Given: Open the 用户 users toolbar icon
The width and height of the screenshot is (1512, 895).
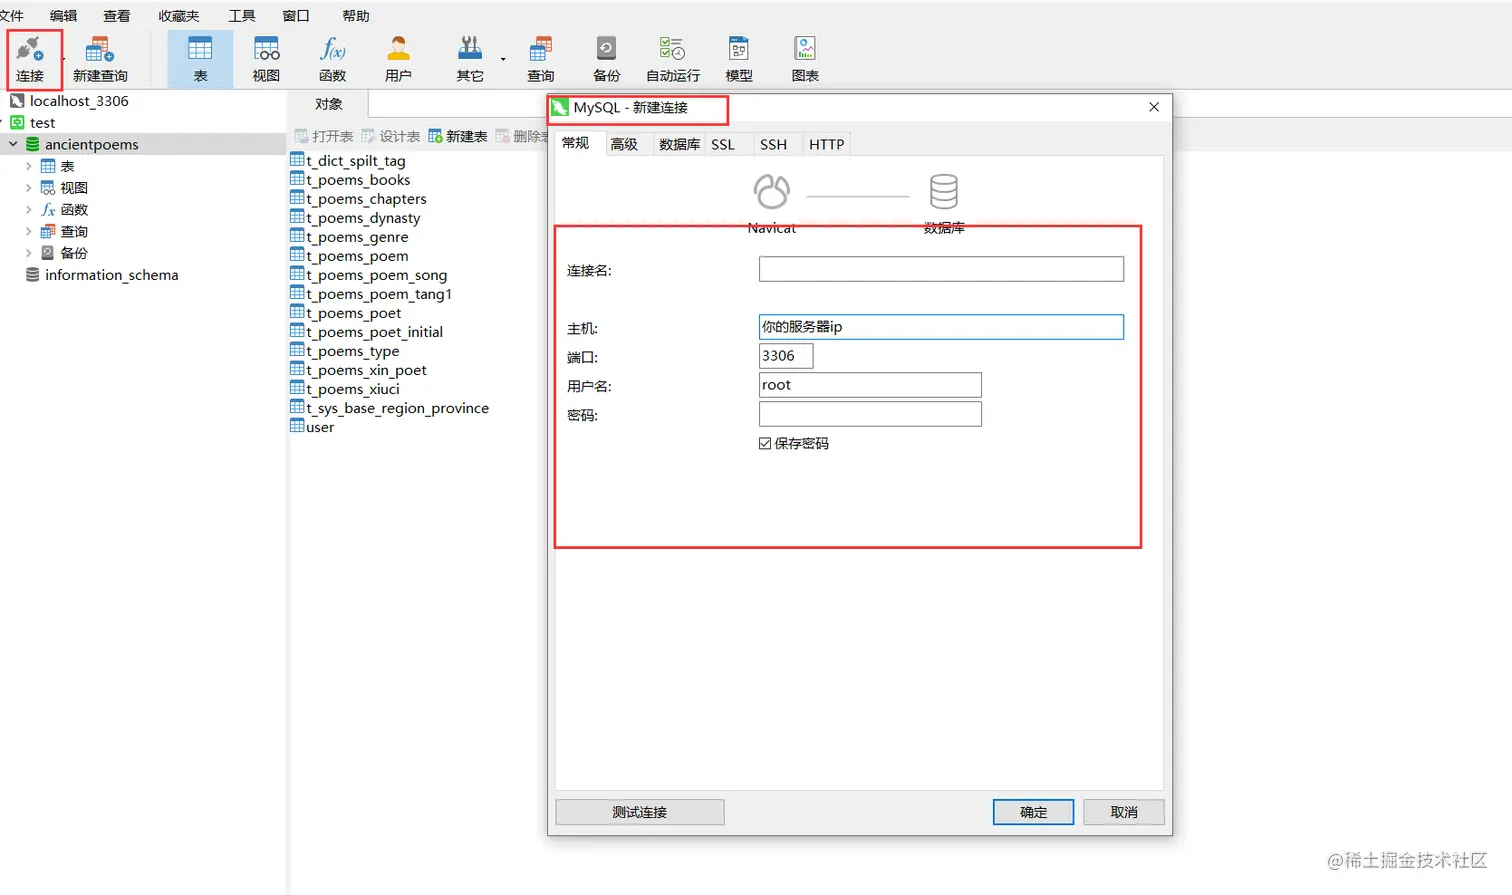Looking at the screenshot, I should [398, 59].
